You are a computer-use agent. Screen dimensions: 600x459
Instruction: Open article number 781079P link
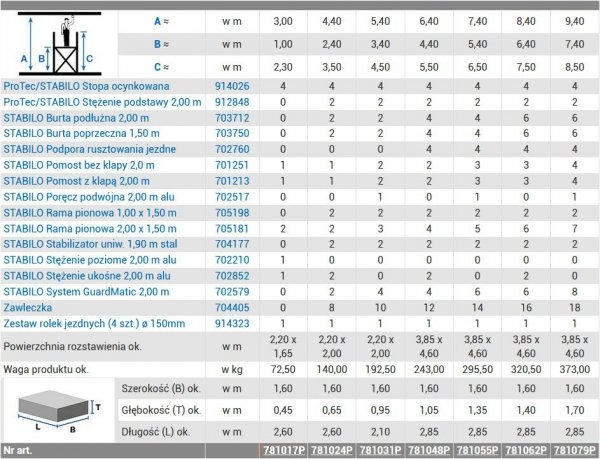tap(575, 451)
